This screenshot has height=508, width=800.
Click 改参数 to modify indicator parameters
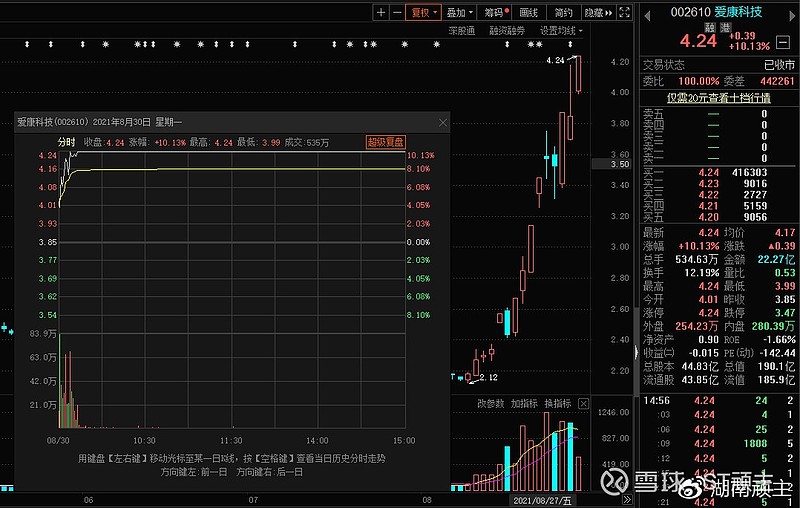tap(490, 403)
